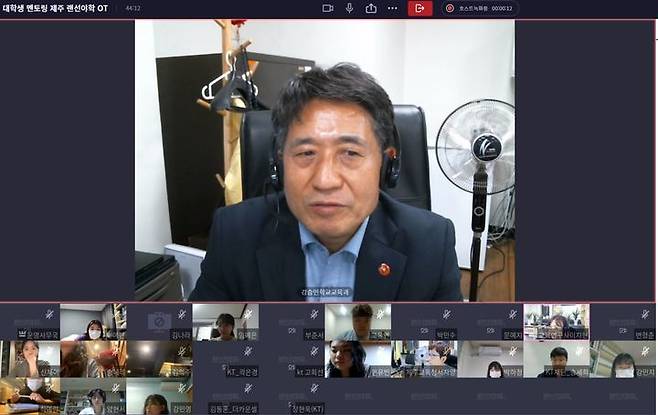The image size is (658, 415).
Task: Select bottom-row thumbnail of woman in white top
Action: tap(93, 396)
